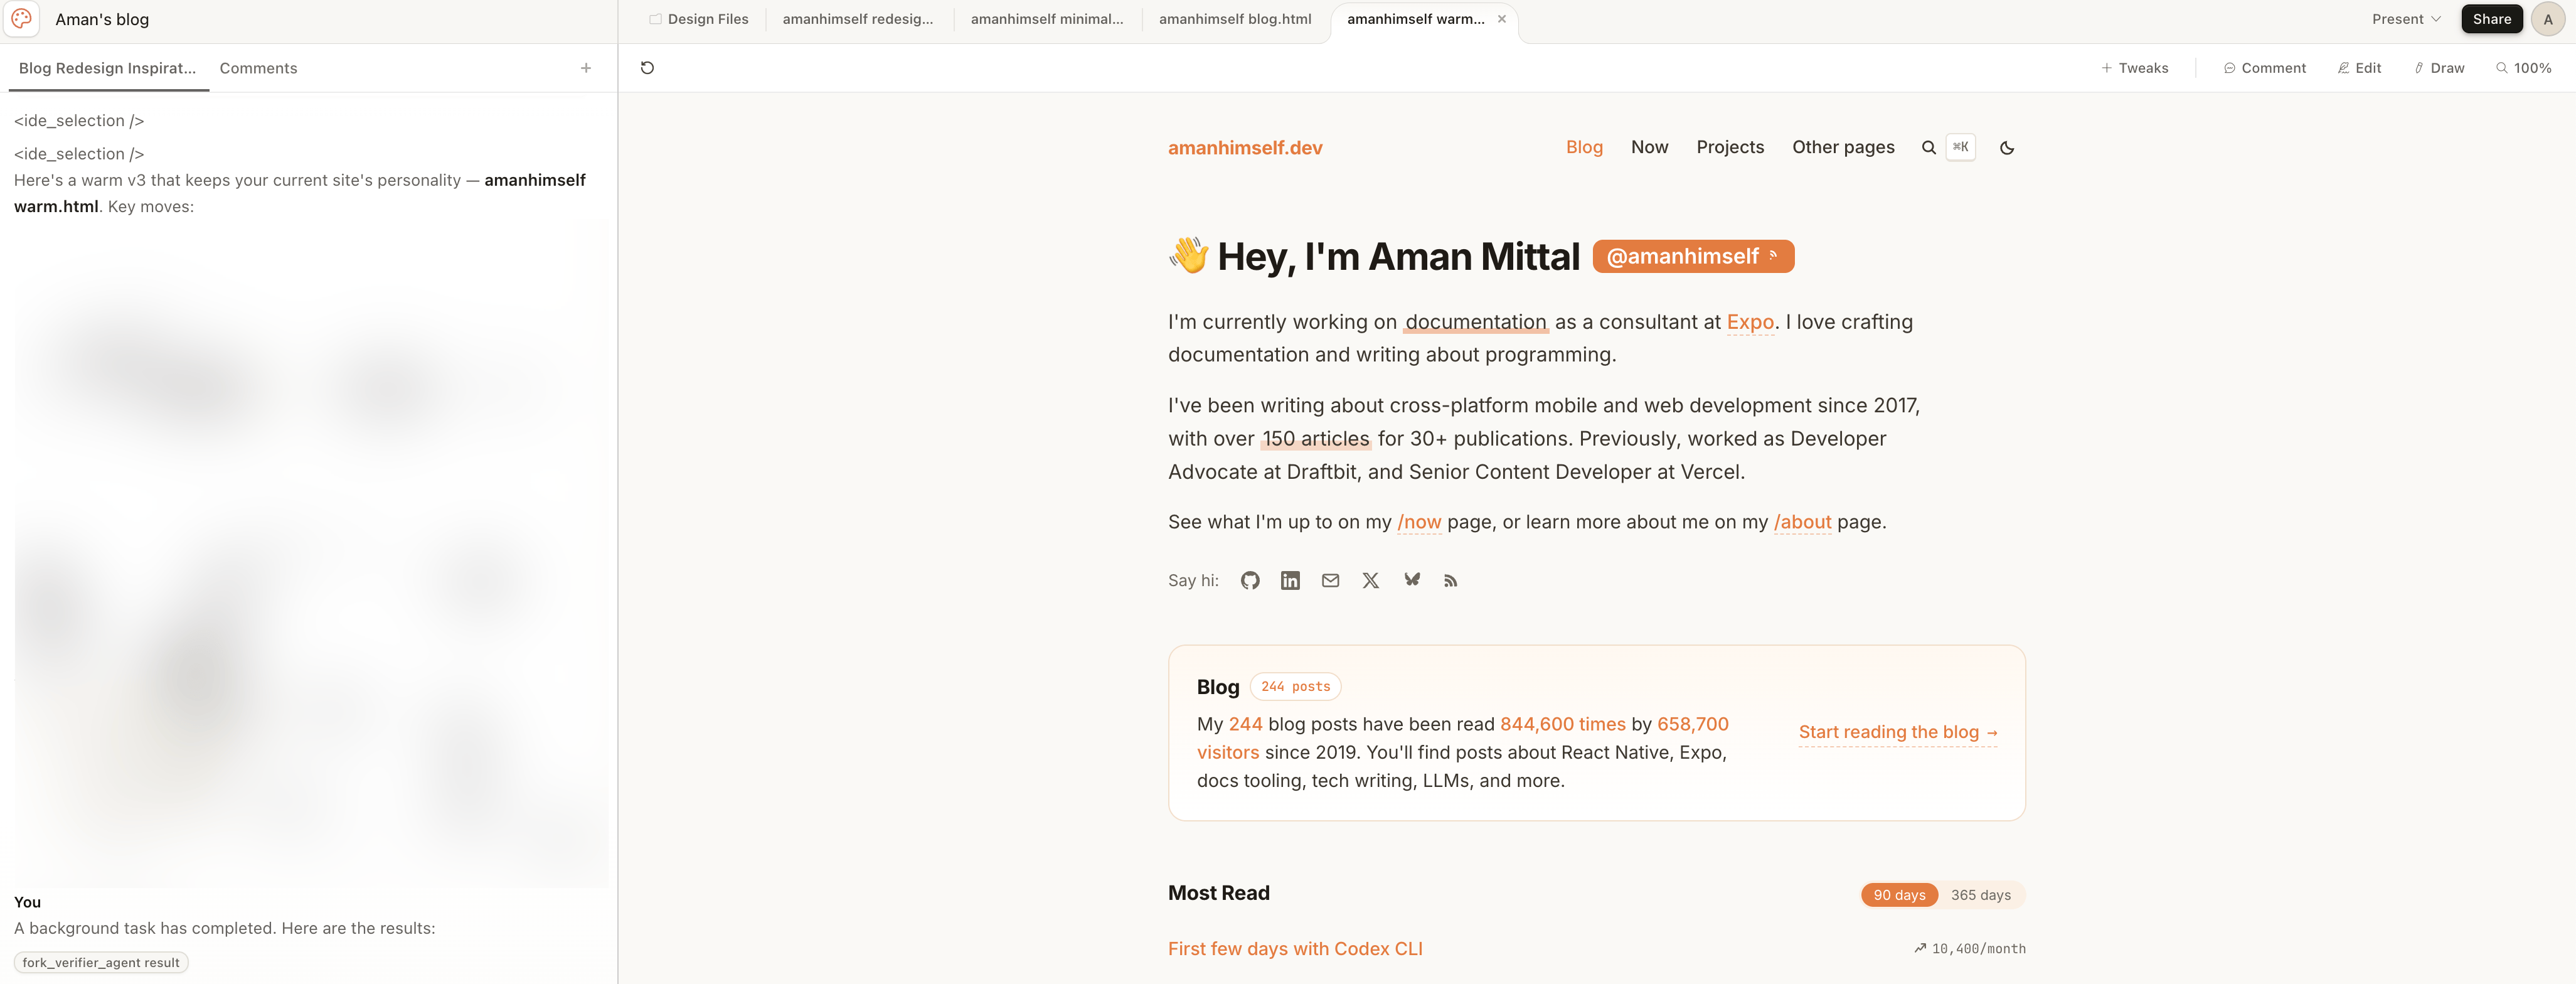Open the /about page link
Viewport: 2576px width, 984px height.
pos(1802,522)
